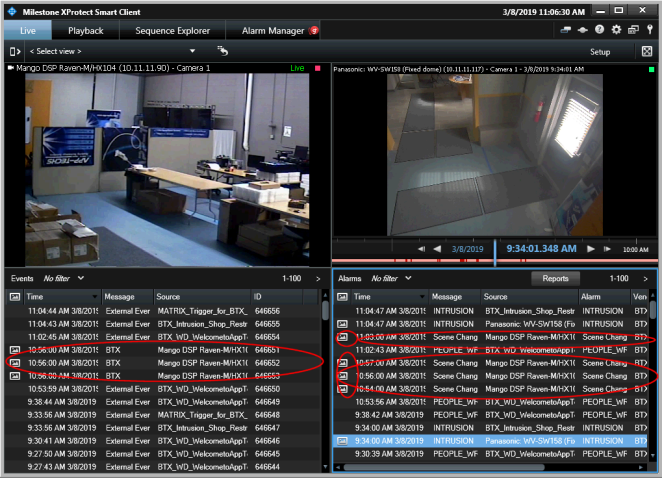The image size is (662, 478).
Task: Click the Message column header in Events
Action: (x=127, y=297)
